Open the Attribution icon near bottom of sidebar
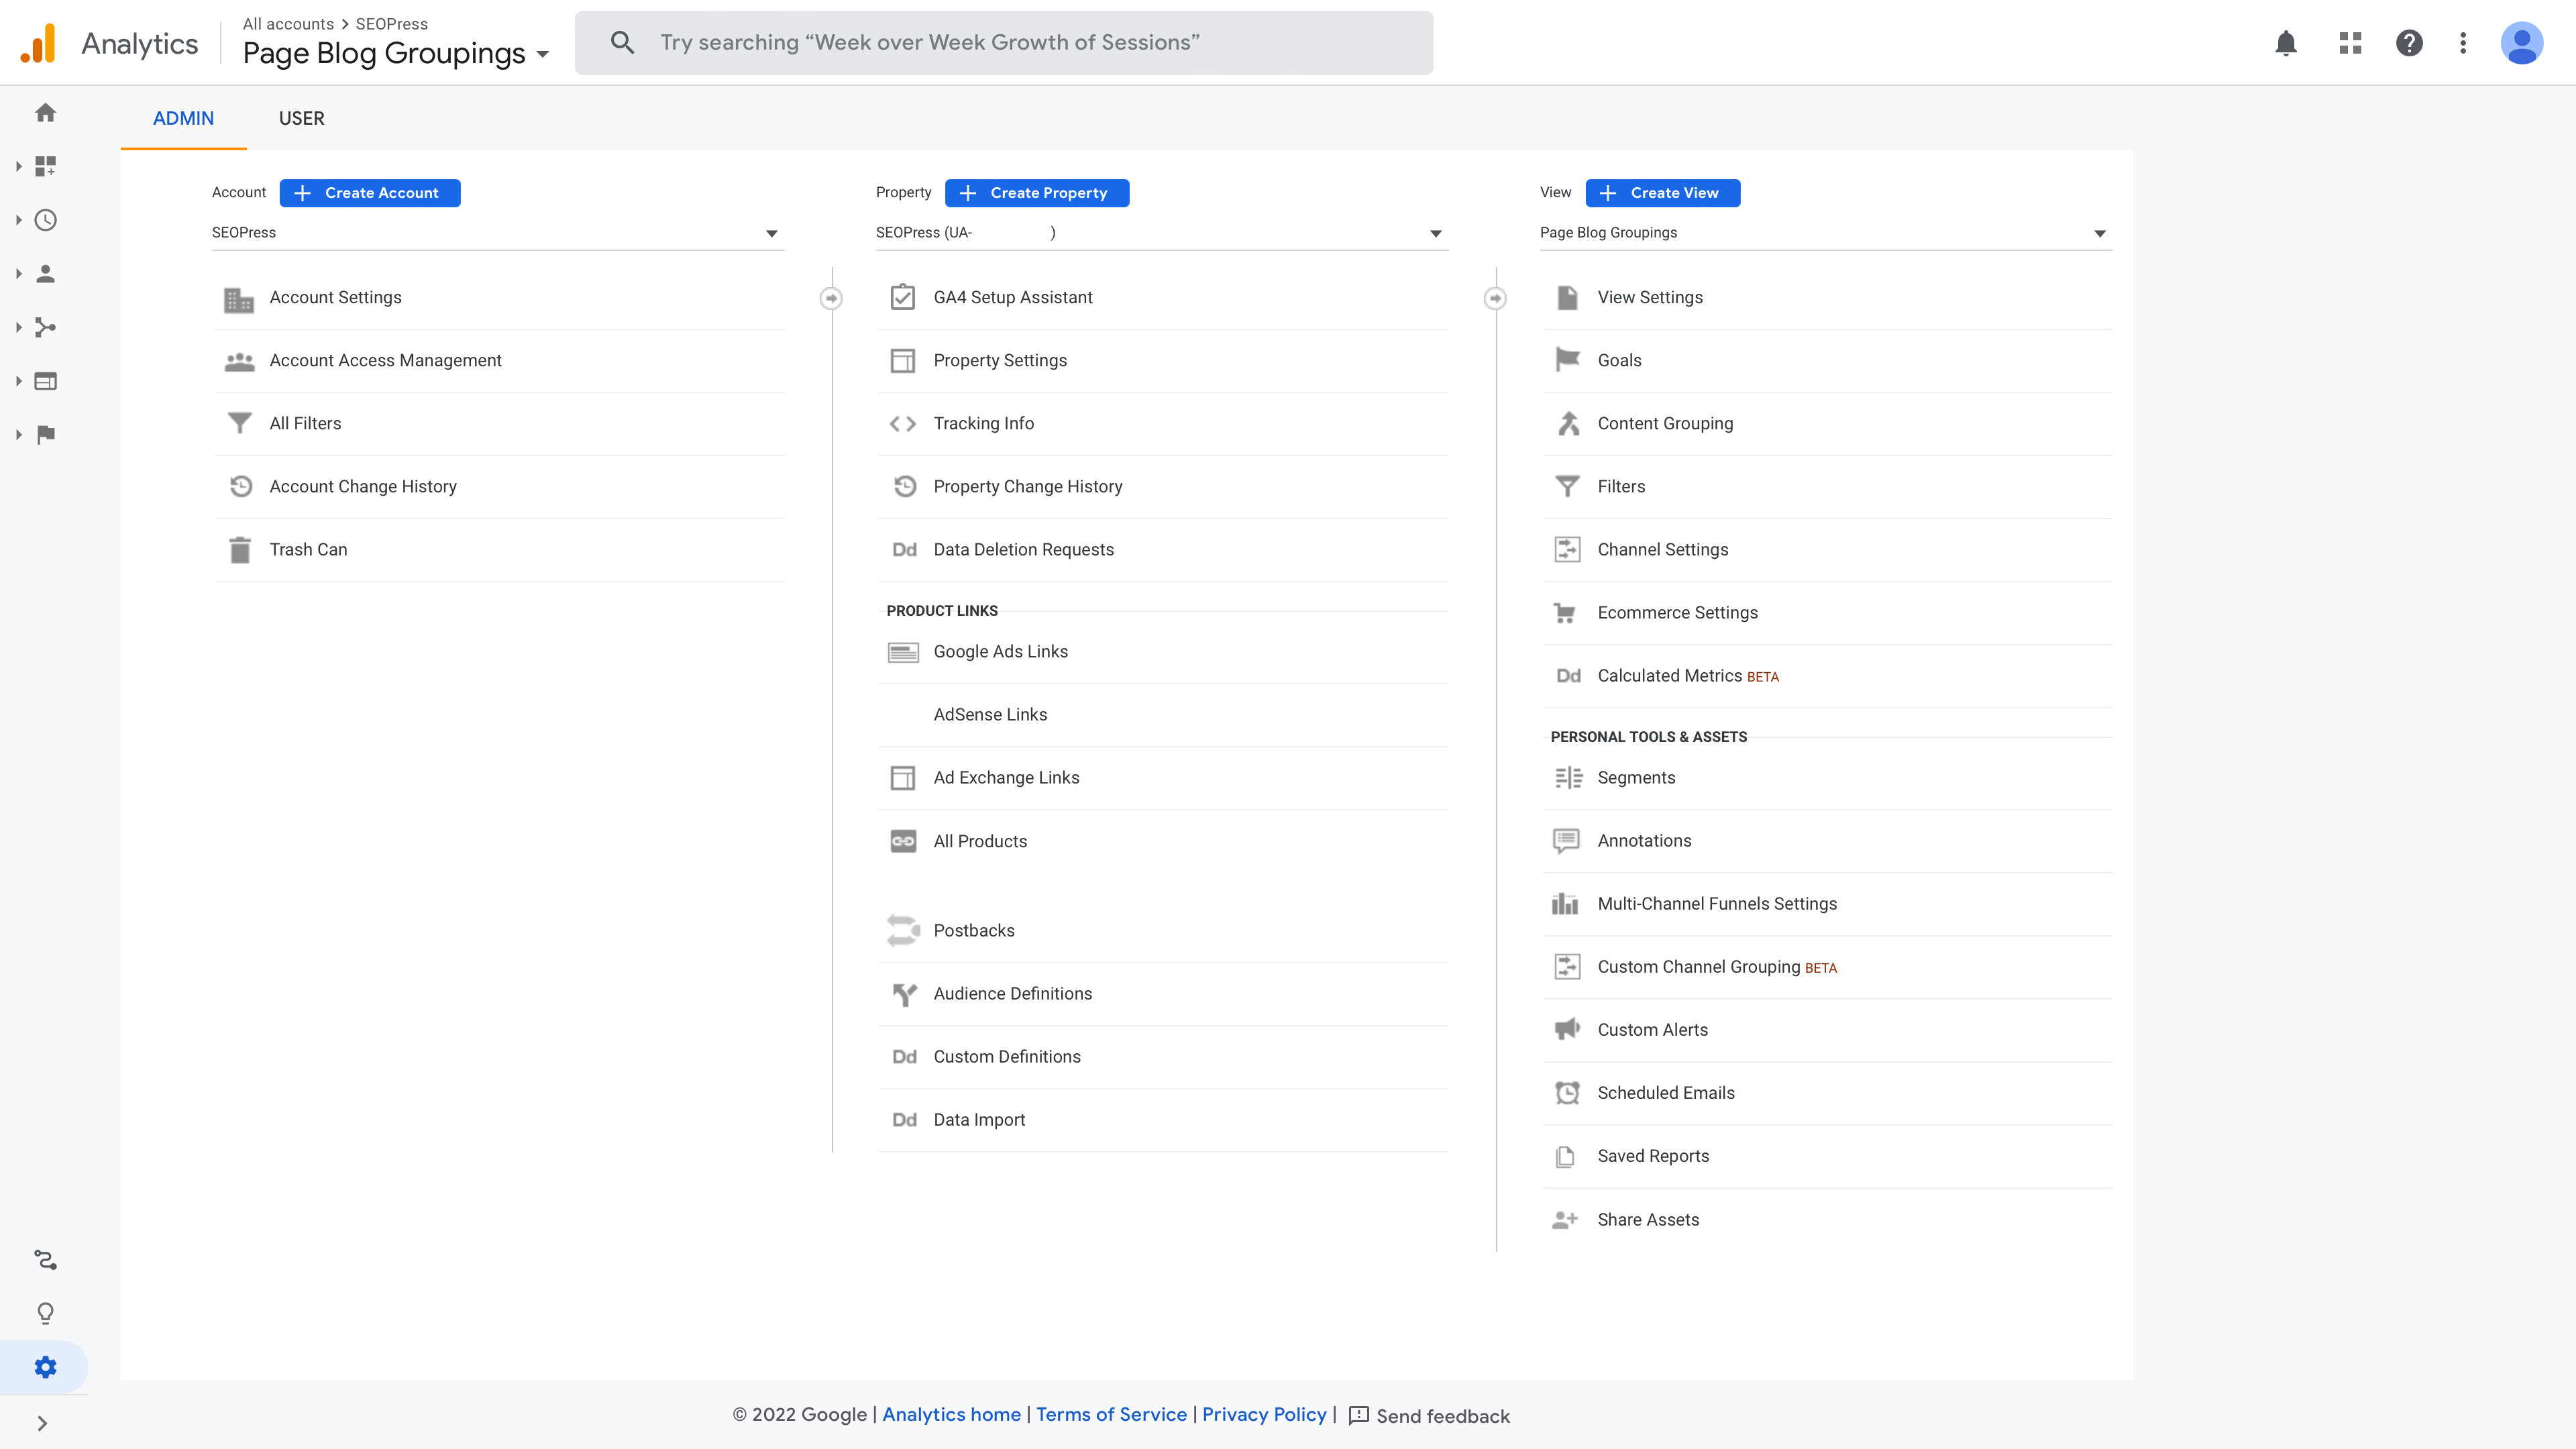Screen dimensions: 2576x1449 [45, 1260]
